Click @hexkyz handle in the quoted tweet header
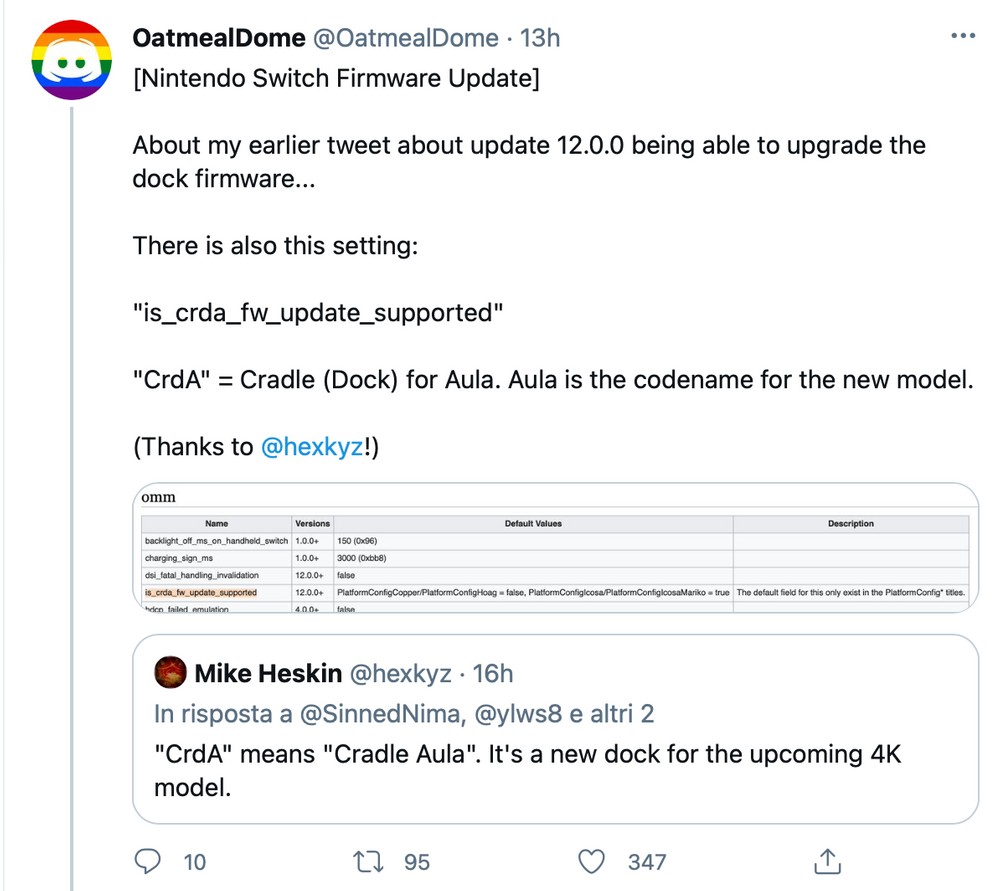Viewport: 1000px width, 891px height. (399, 673)
